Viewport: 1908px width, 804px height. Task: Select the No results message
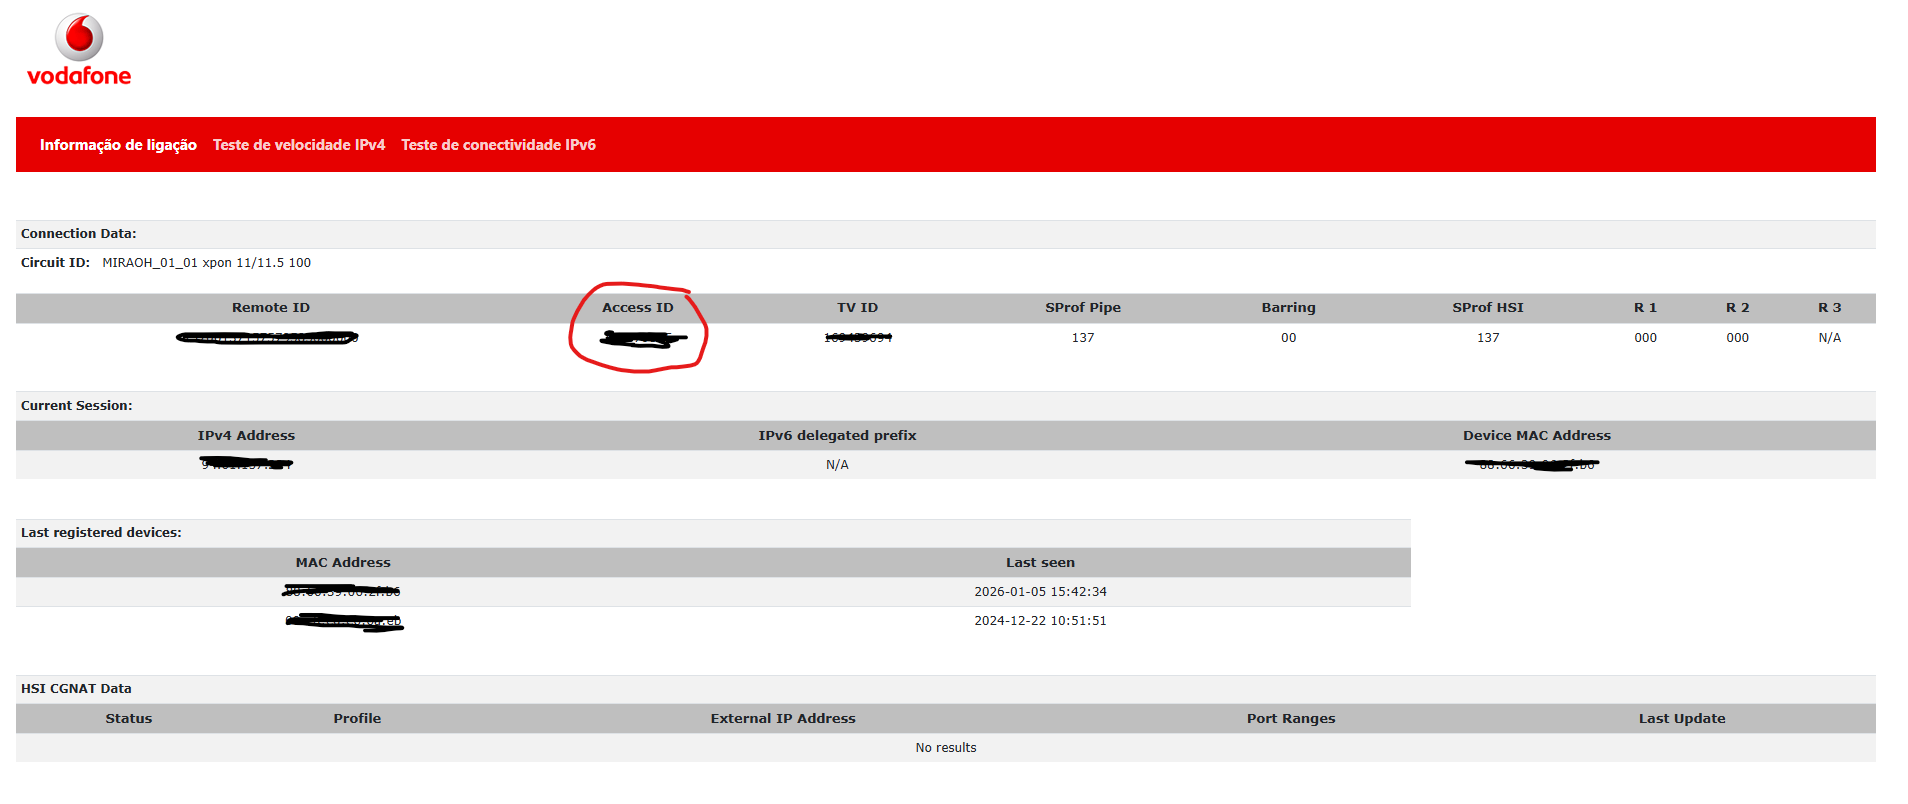pyautogui.click(x=946, y=748)
